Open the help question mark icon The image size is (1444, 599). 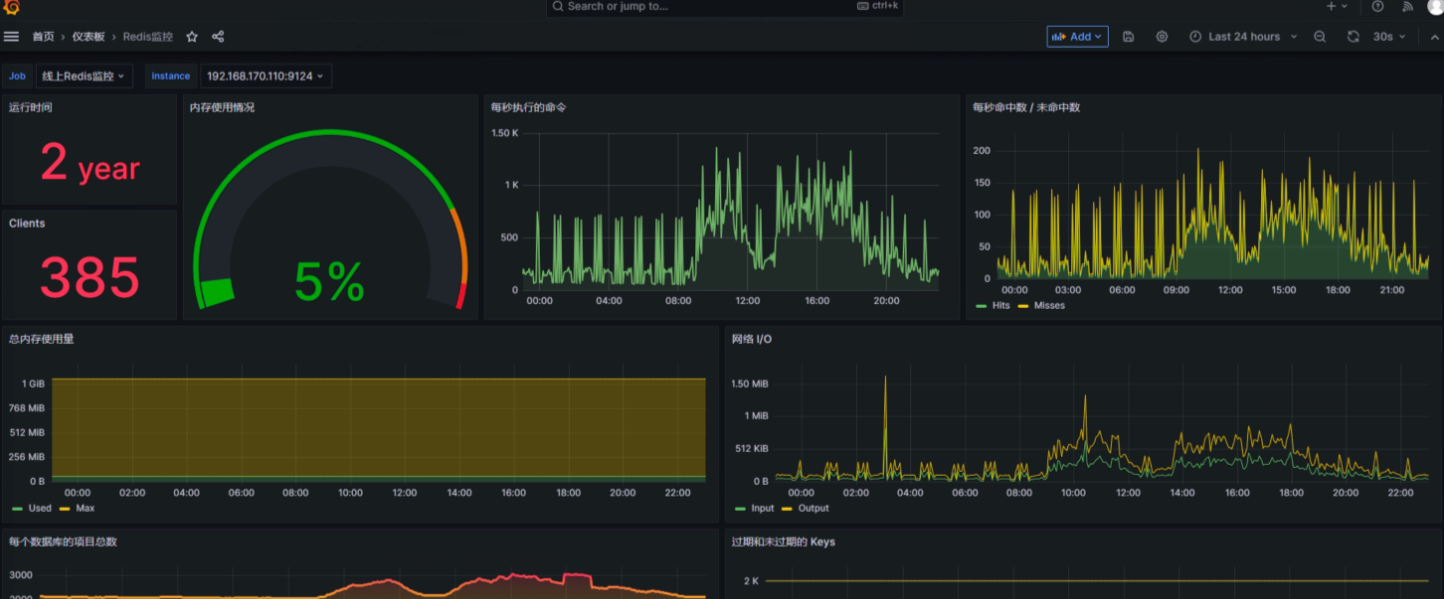(x=1378, y=6)
